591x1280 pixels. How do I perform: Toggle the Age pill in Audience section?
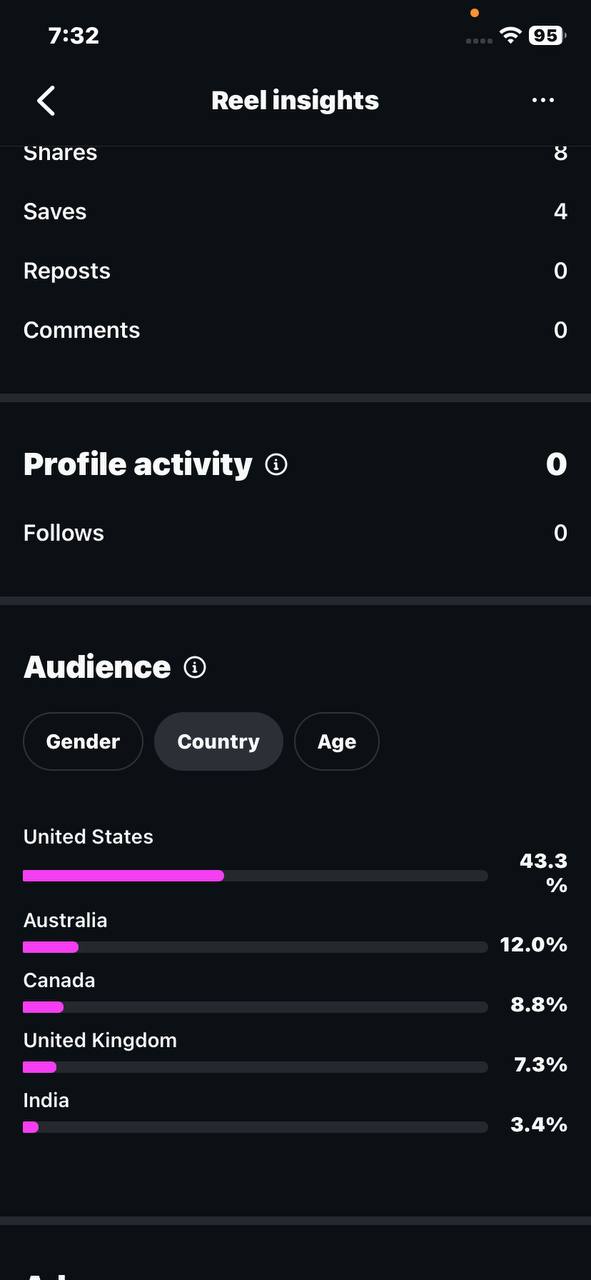[336, 741]
